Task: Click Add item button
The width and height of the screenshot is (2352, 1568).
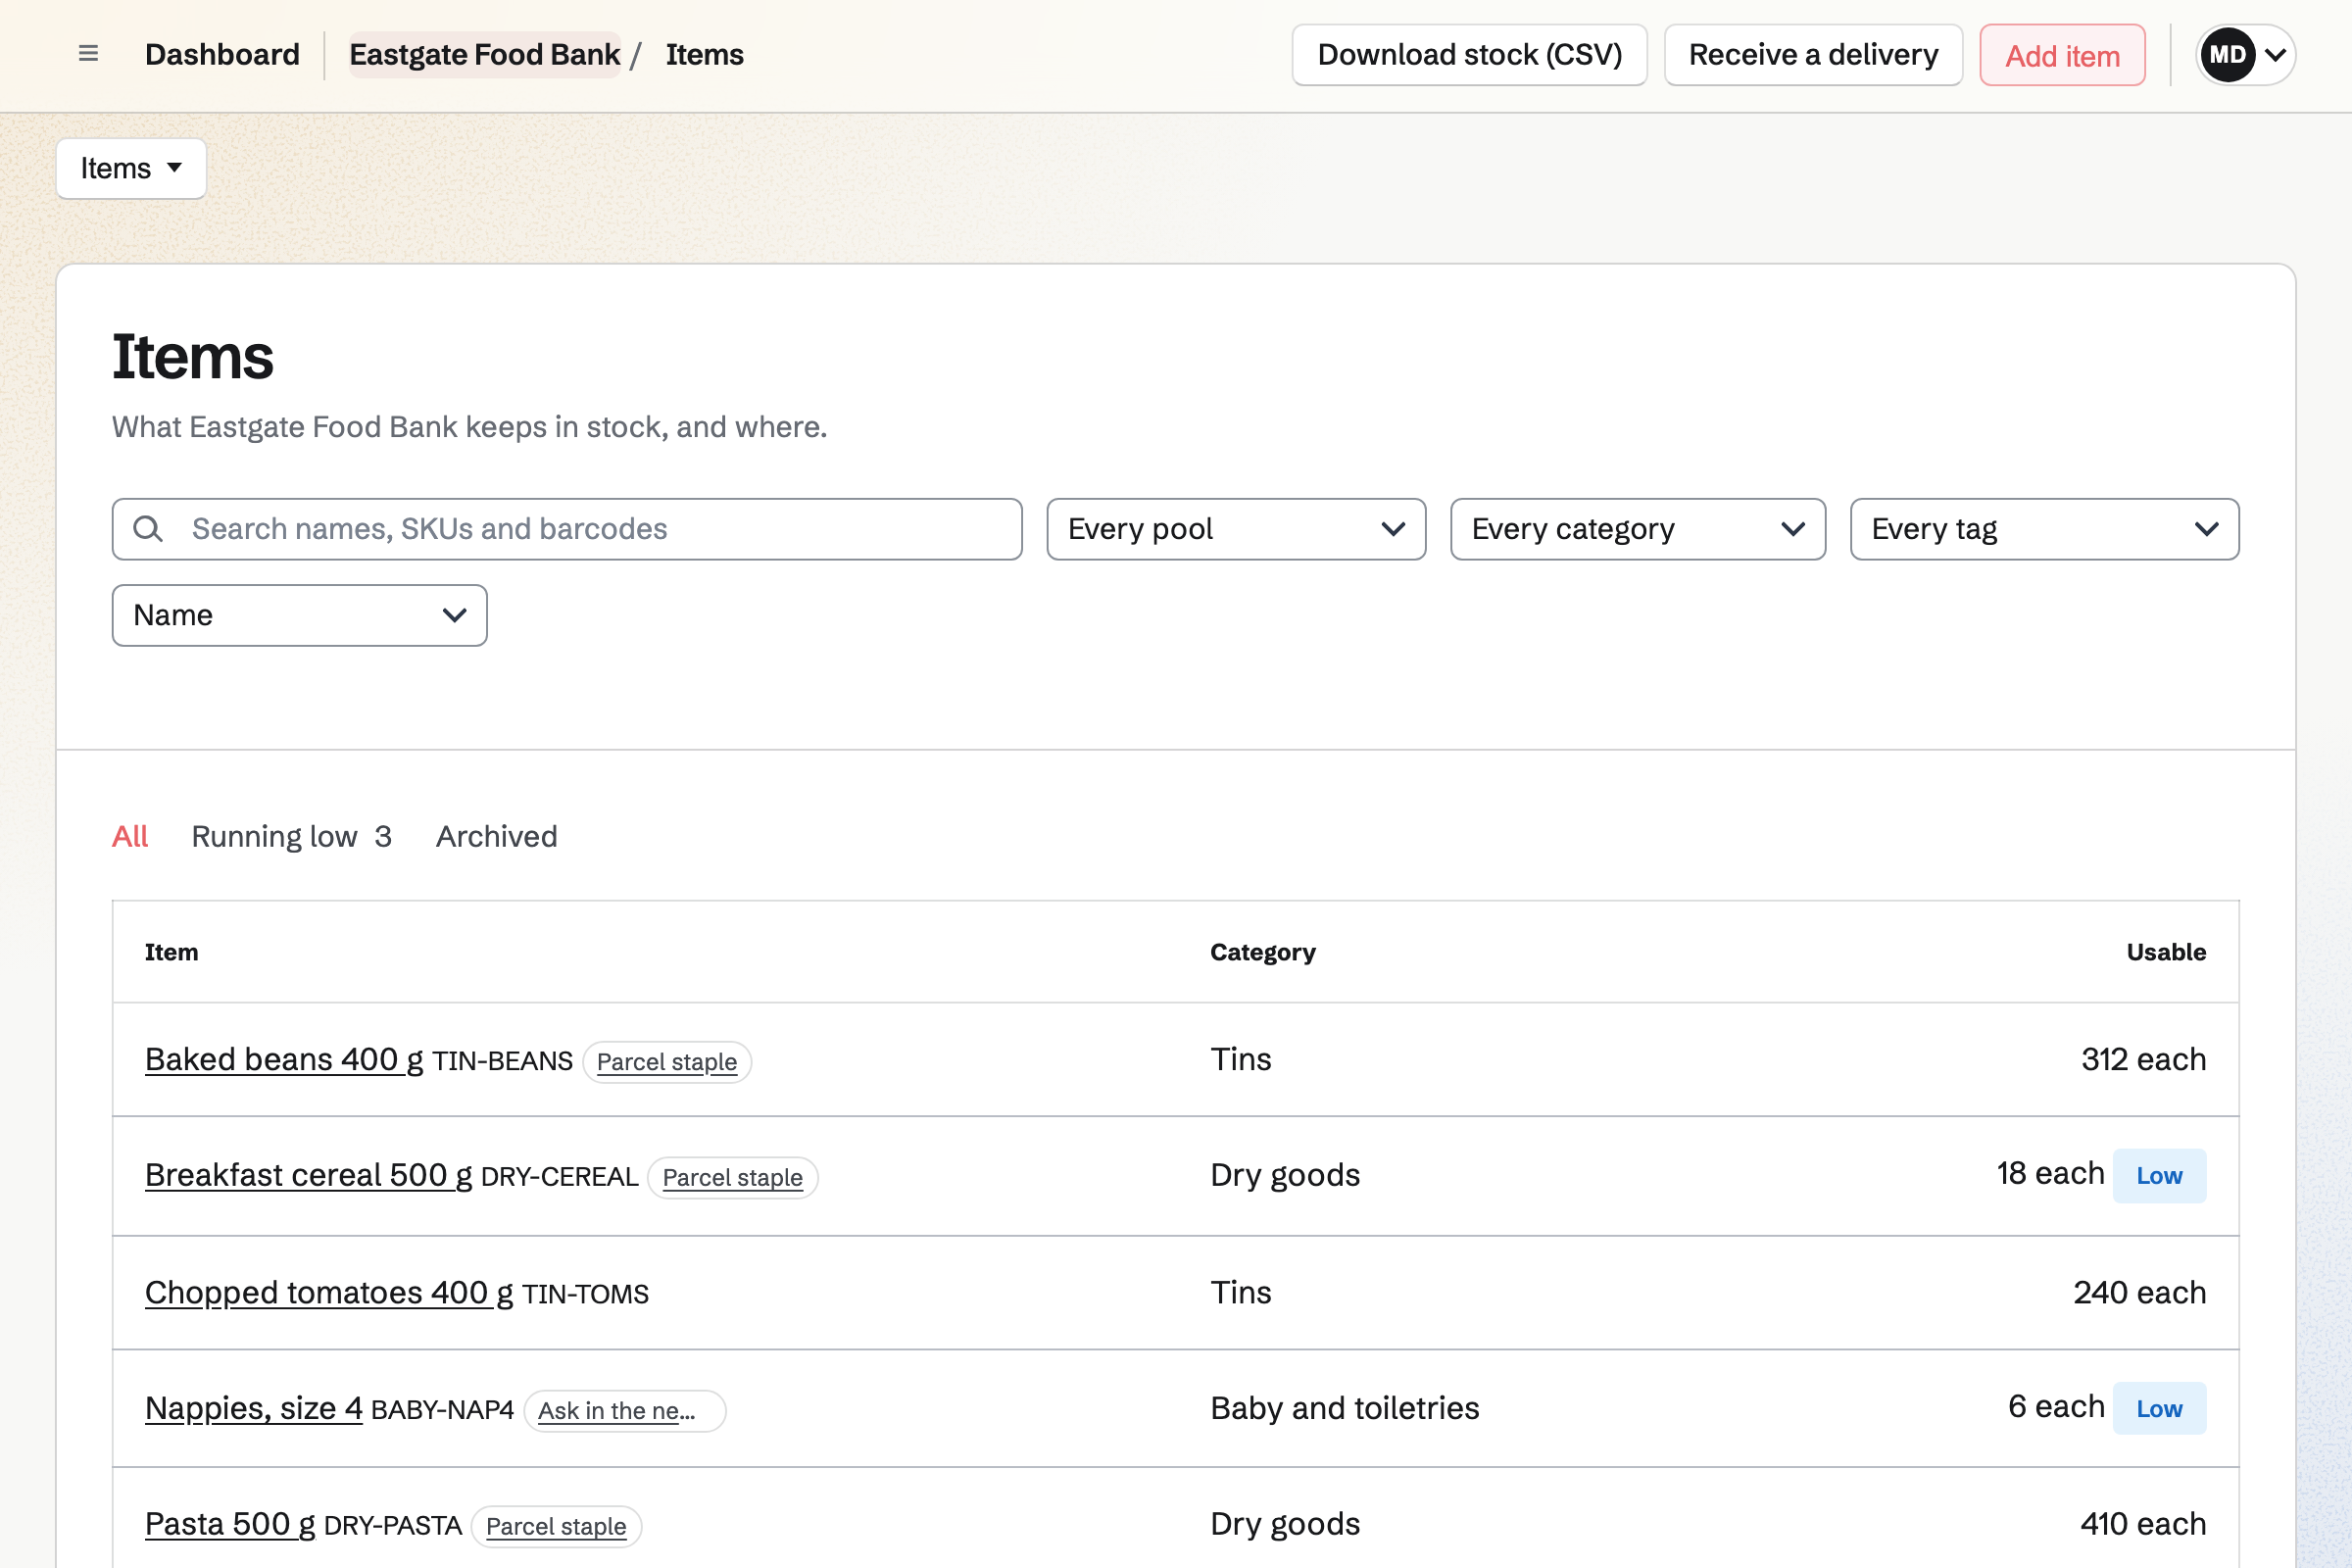Action: coord(2062,55)
